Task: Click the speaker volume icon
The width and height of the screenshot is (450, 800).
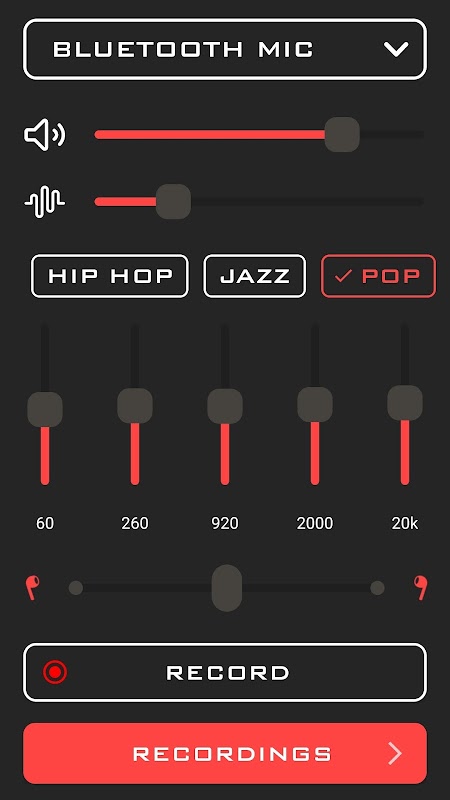Action: (x=45, y=135)
